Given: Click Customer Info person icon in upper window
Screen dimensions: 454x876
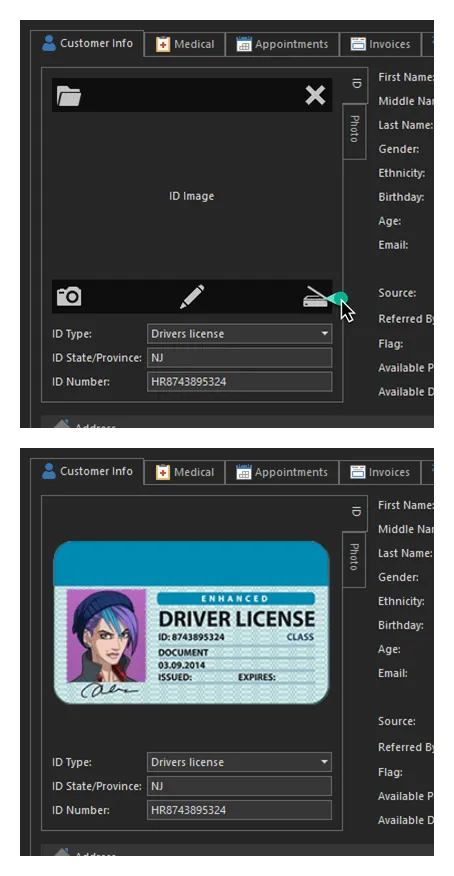Looking at the screenshot, I should (x=49, y=44).
